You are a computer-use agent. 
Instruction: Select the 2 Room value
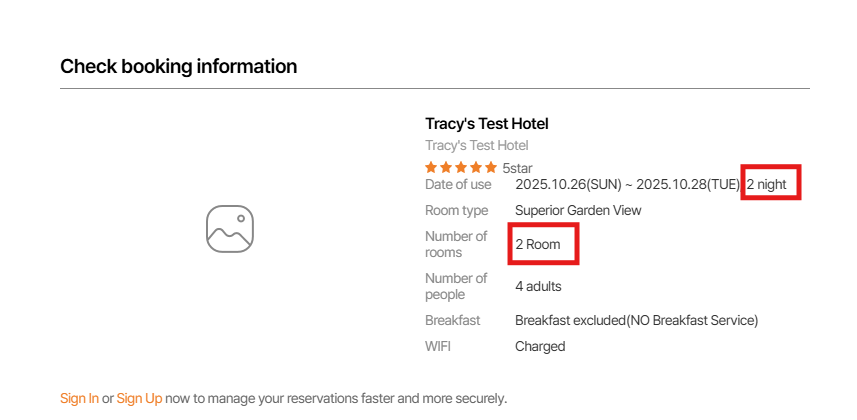click(538, 244)
